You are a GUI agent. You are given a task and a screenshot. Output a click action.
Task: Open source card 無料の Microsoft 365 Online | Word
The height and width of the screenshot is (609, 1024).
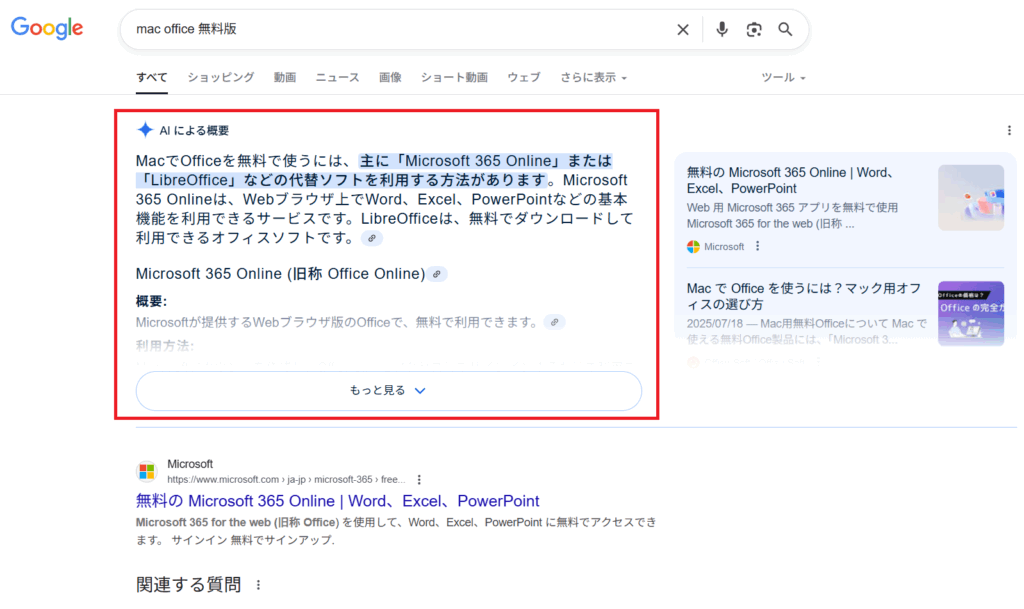[x=790, y=180]
